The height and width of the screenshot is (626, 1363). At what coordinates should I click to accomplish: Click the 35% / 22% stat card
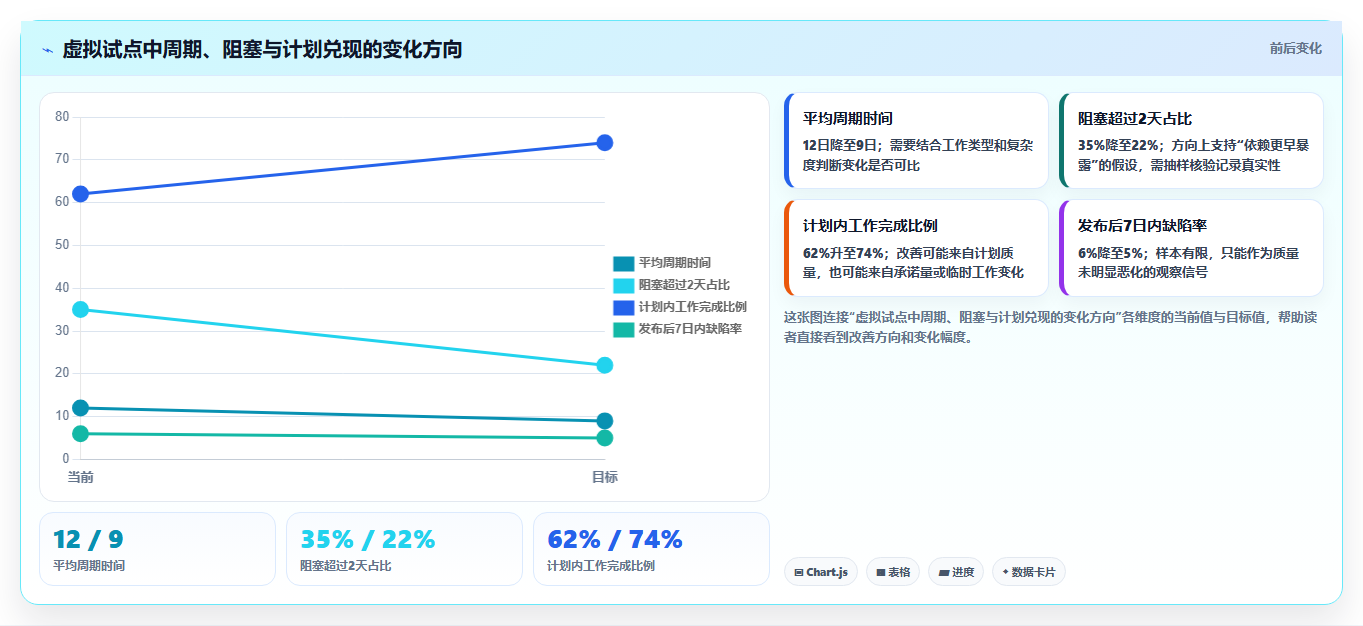tap(404, 549)
